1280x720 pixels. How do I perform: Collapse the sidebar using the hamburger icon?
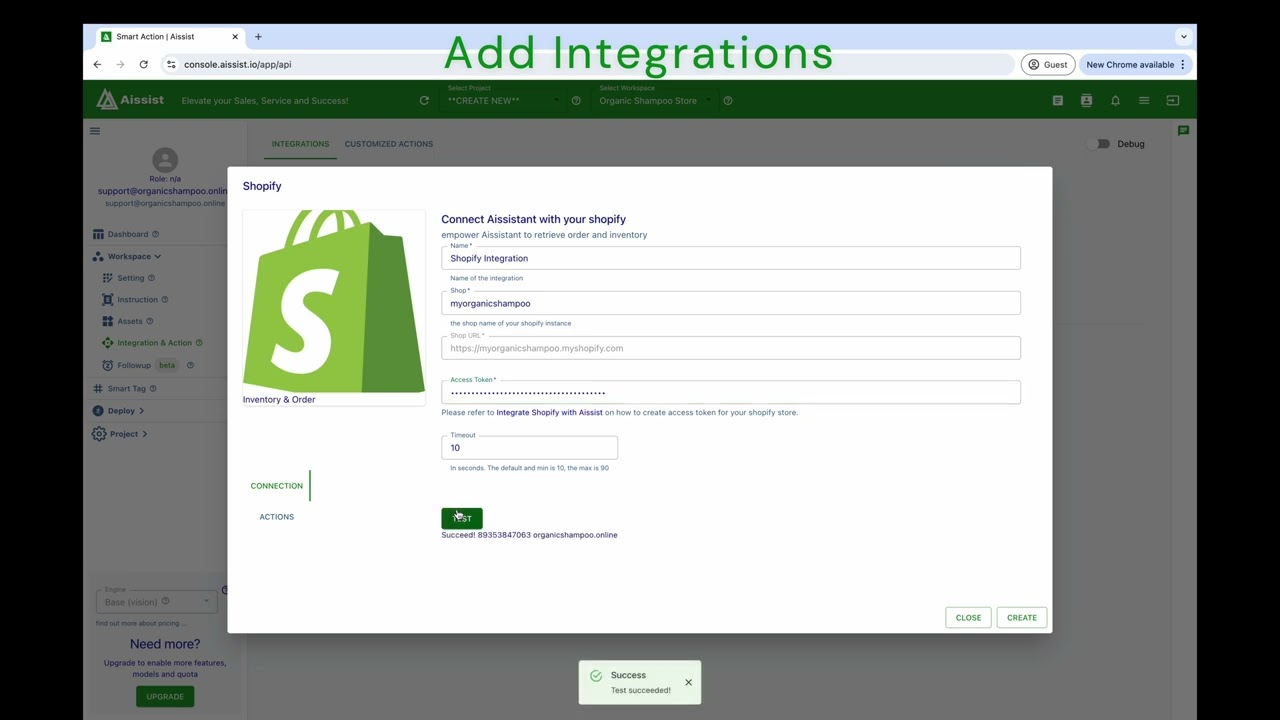coord(95,131)
